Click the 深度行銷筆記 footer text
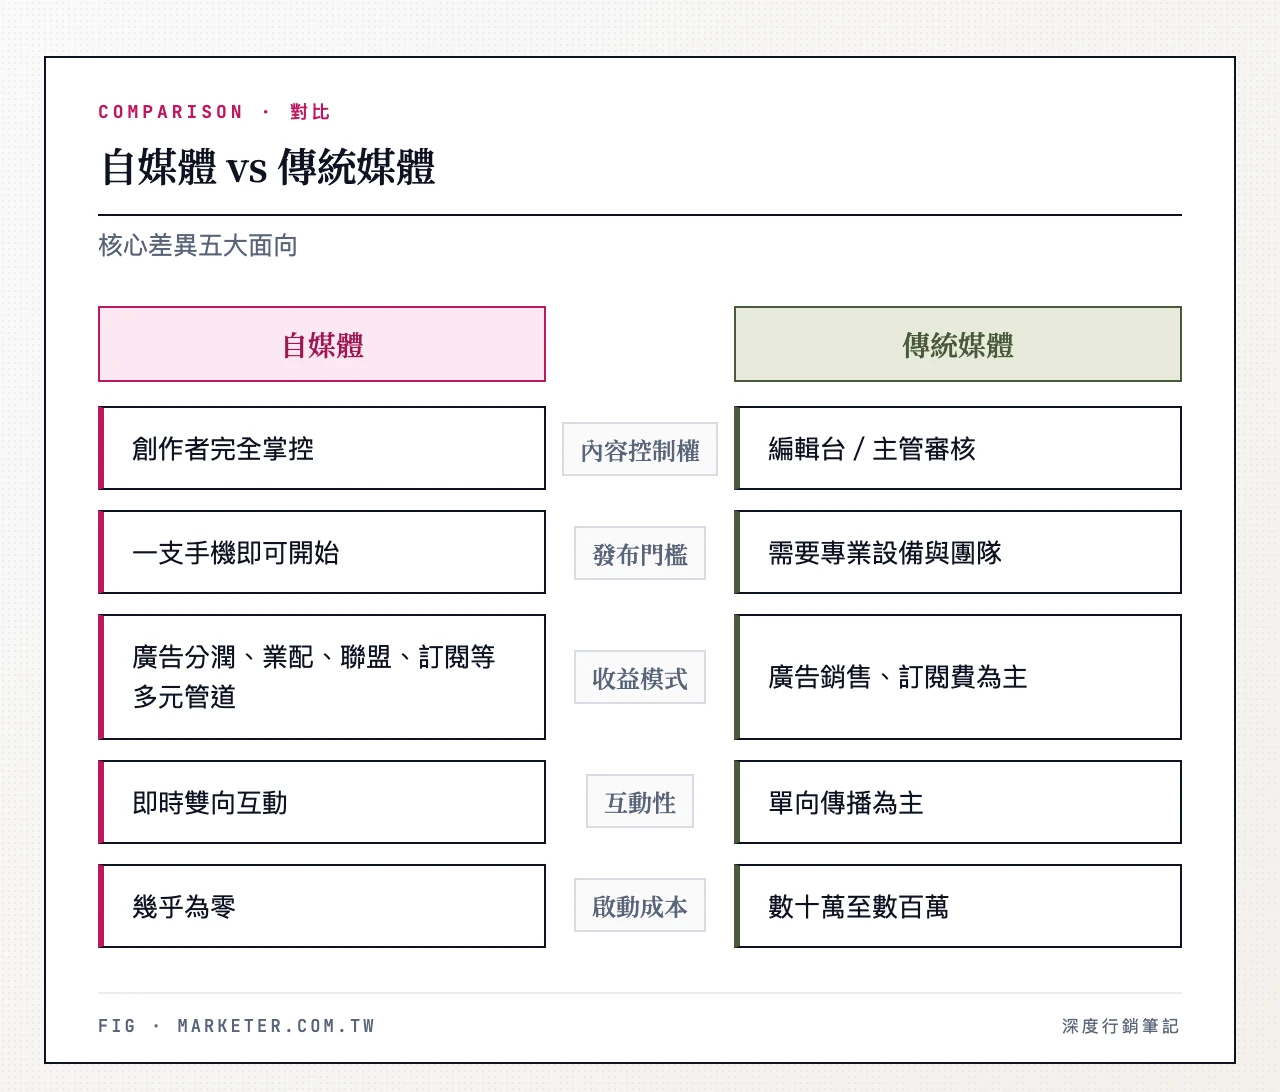The image size is (1280, 1092). (1121, 1026)
